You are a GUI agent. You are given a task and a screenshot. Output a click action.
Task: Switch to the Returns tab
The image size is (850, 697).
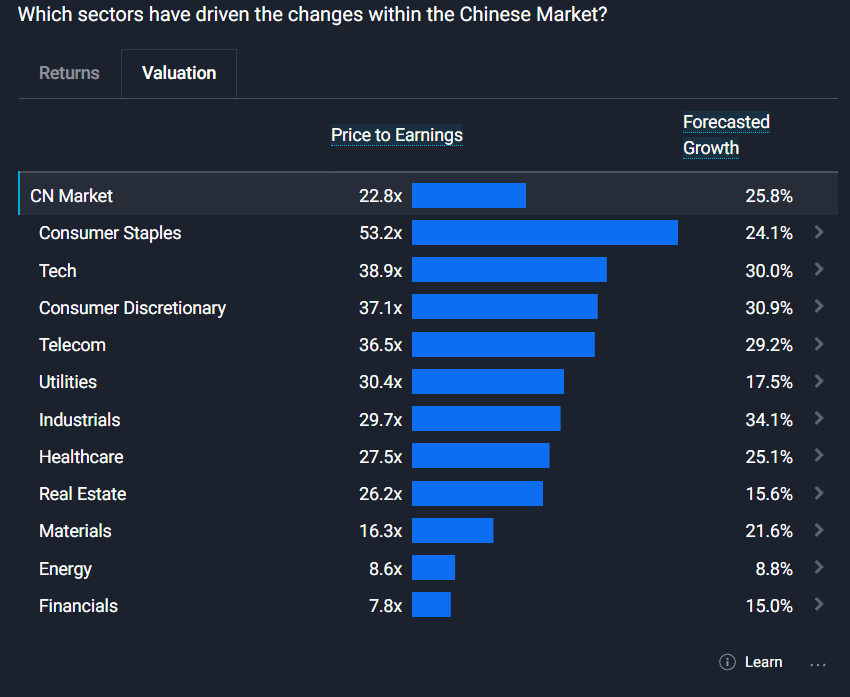tap(69, 73)
